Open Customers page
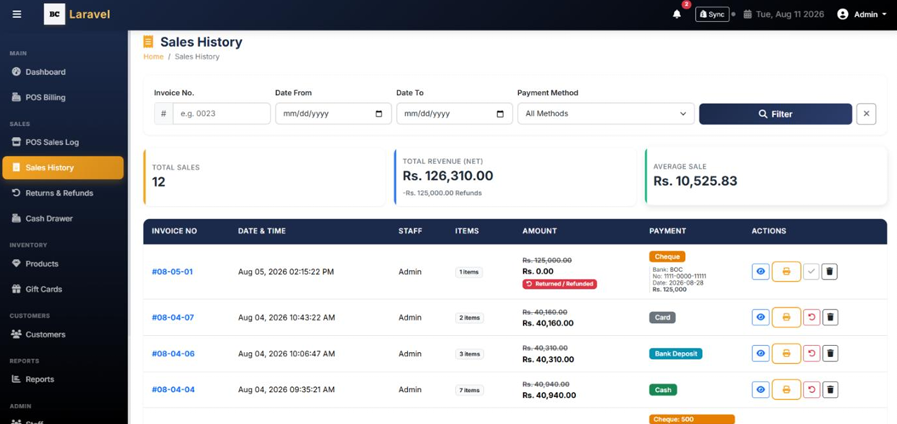This screenshot has width=897, height=424. point(63,334)
